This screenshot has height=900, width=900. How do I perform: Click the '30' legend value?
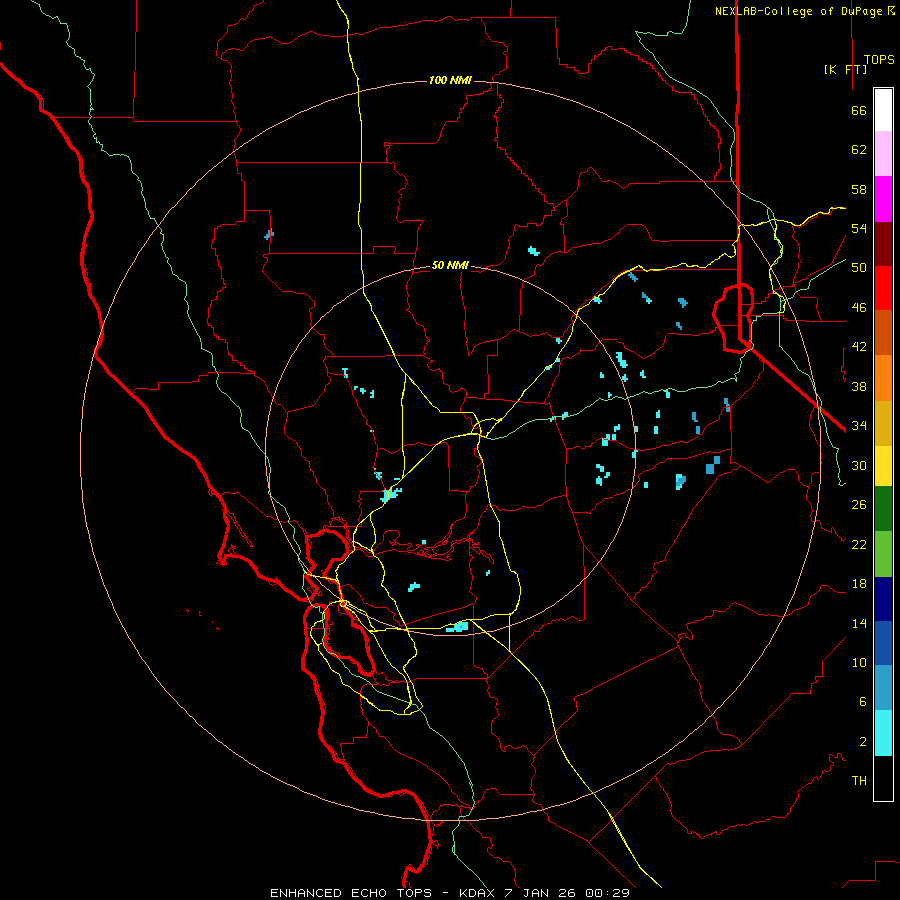(859, 465)
